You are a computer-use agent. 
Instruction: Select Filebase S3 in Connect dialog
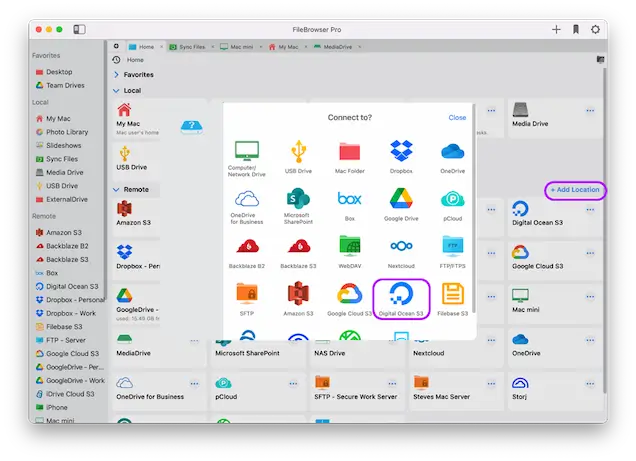point(453,299)
